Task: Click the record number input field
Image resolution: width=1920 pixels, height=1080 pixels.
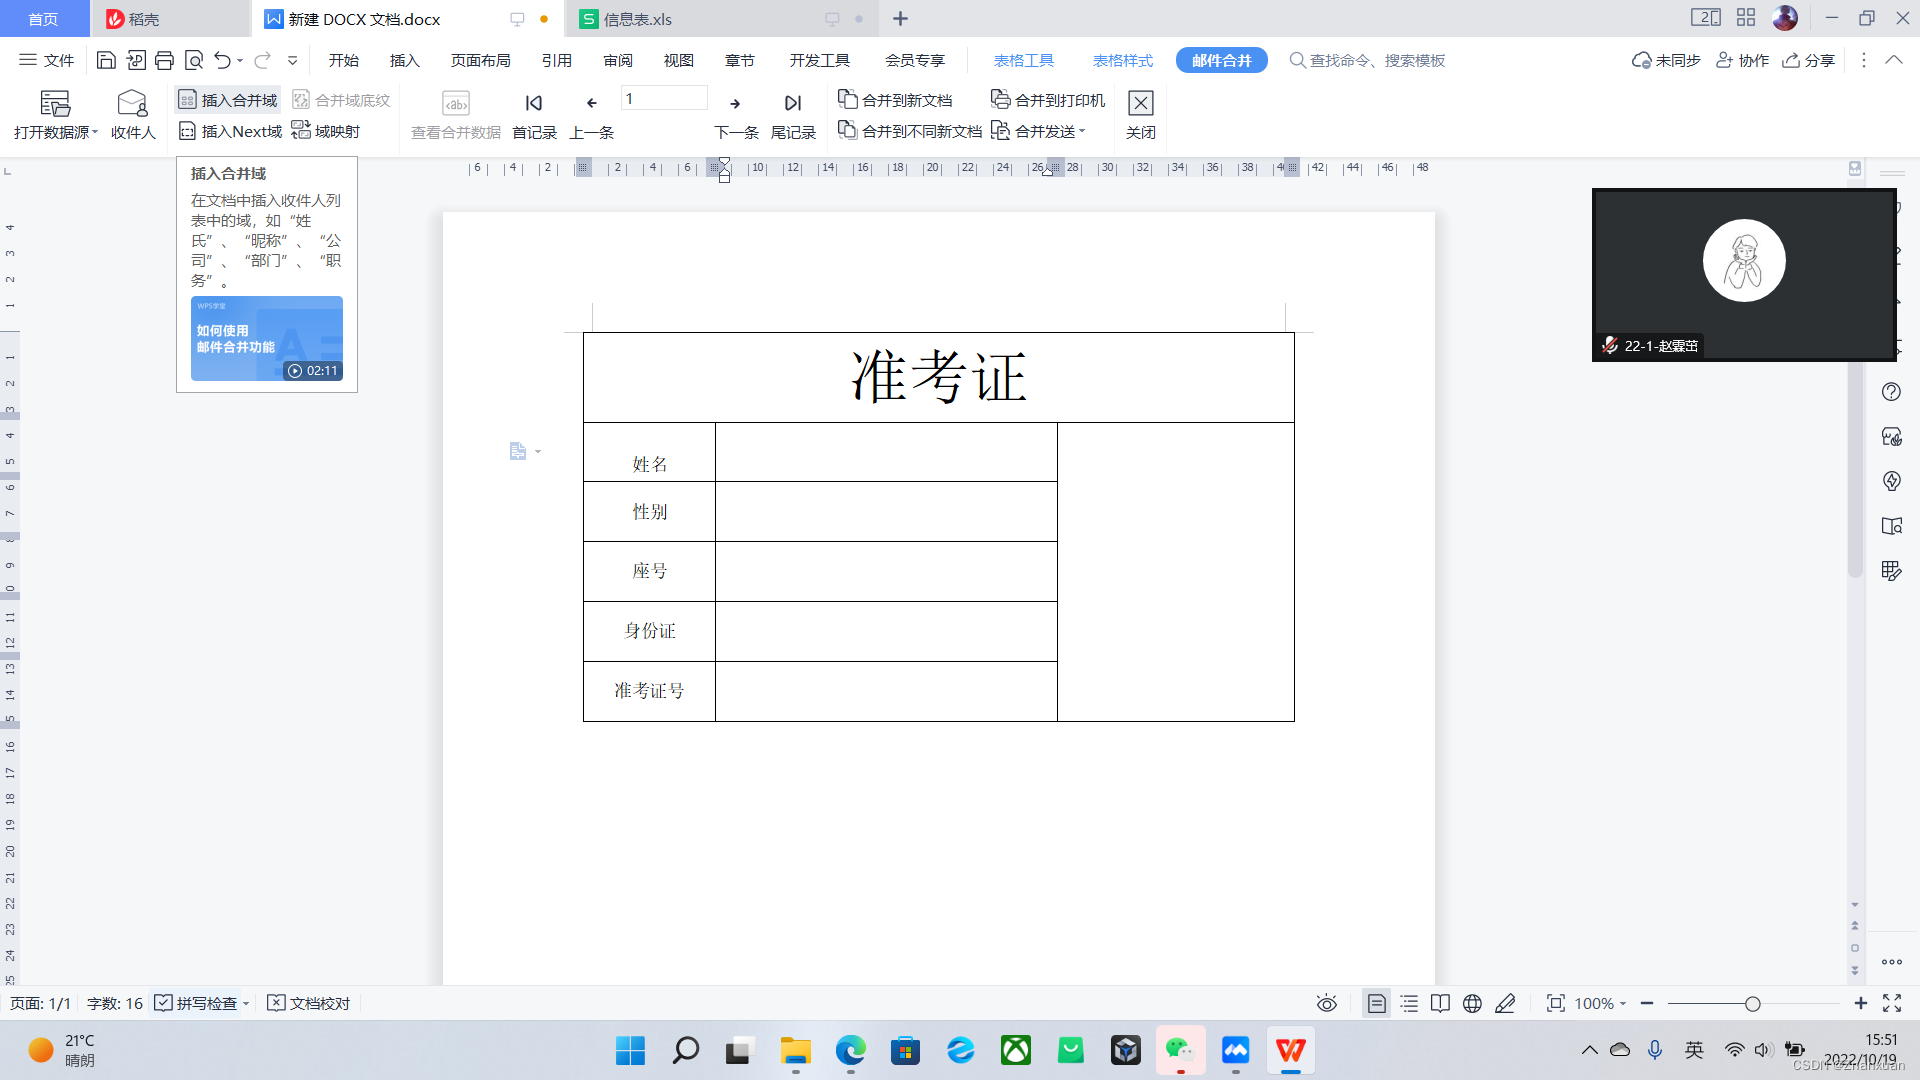Action: point(664,98)
